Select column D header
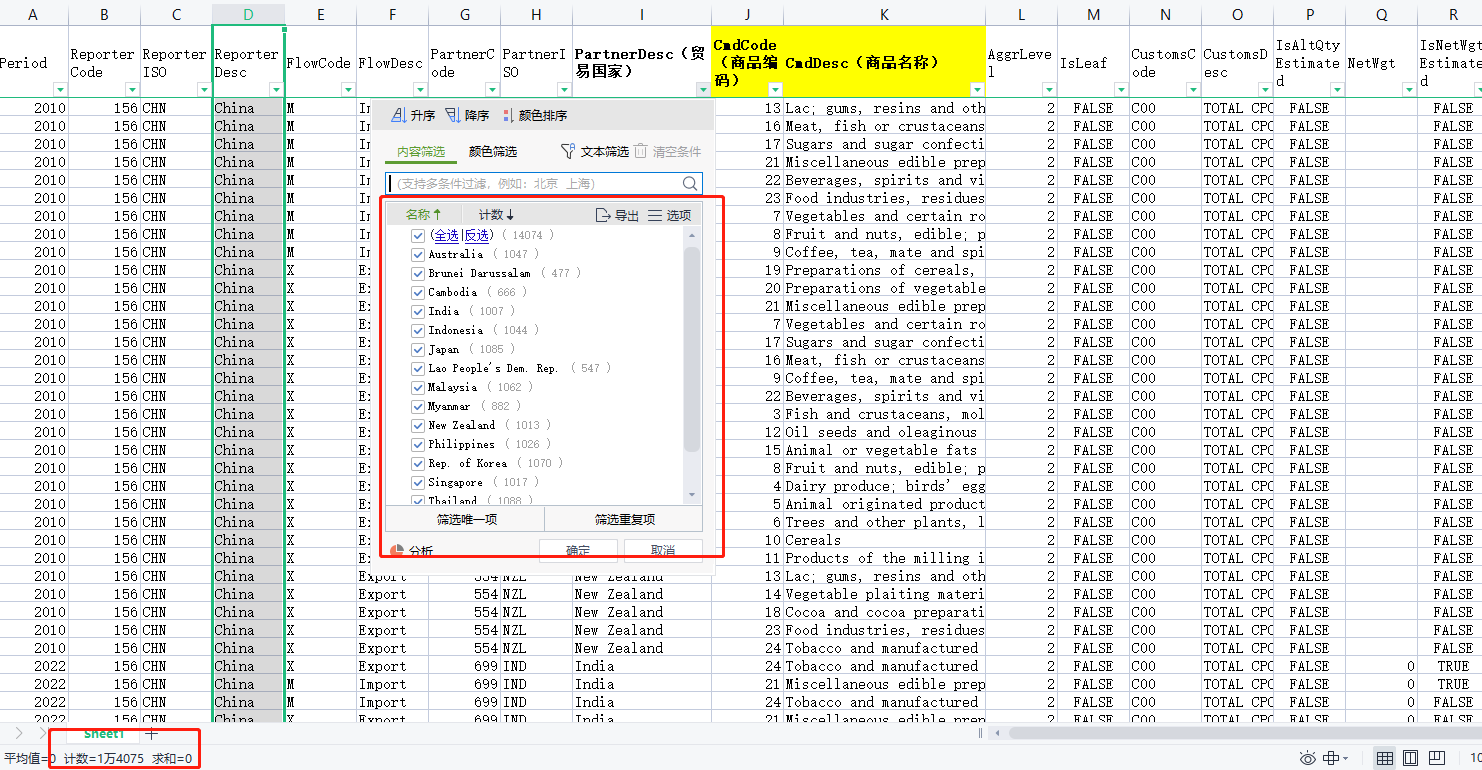Image resolution: width=1482 pixels, height=770 pixels. [x=248, y=14]
